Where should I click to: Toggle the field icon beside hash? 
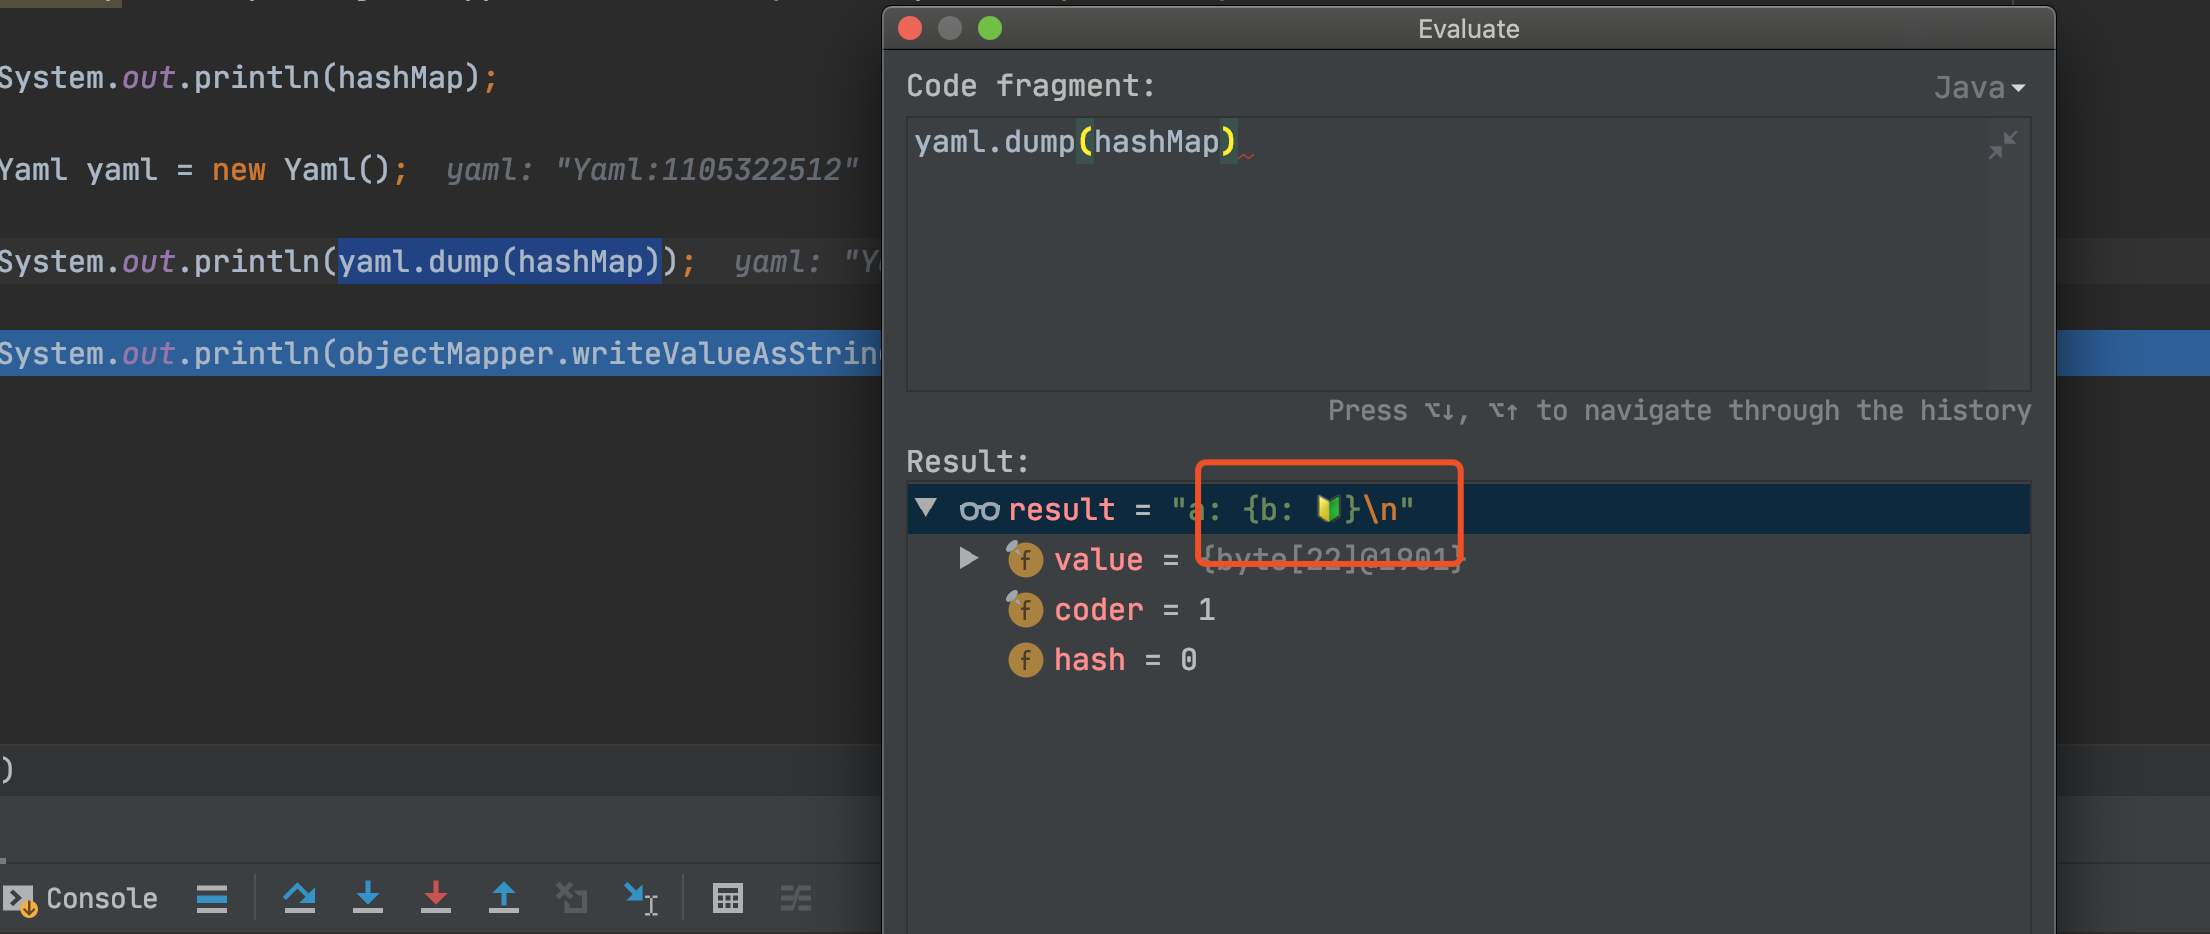pos(1025,659)
